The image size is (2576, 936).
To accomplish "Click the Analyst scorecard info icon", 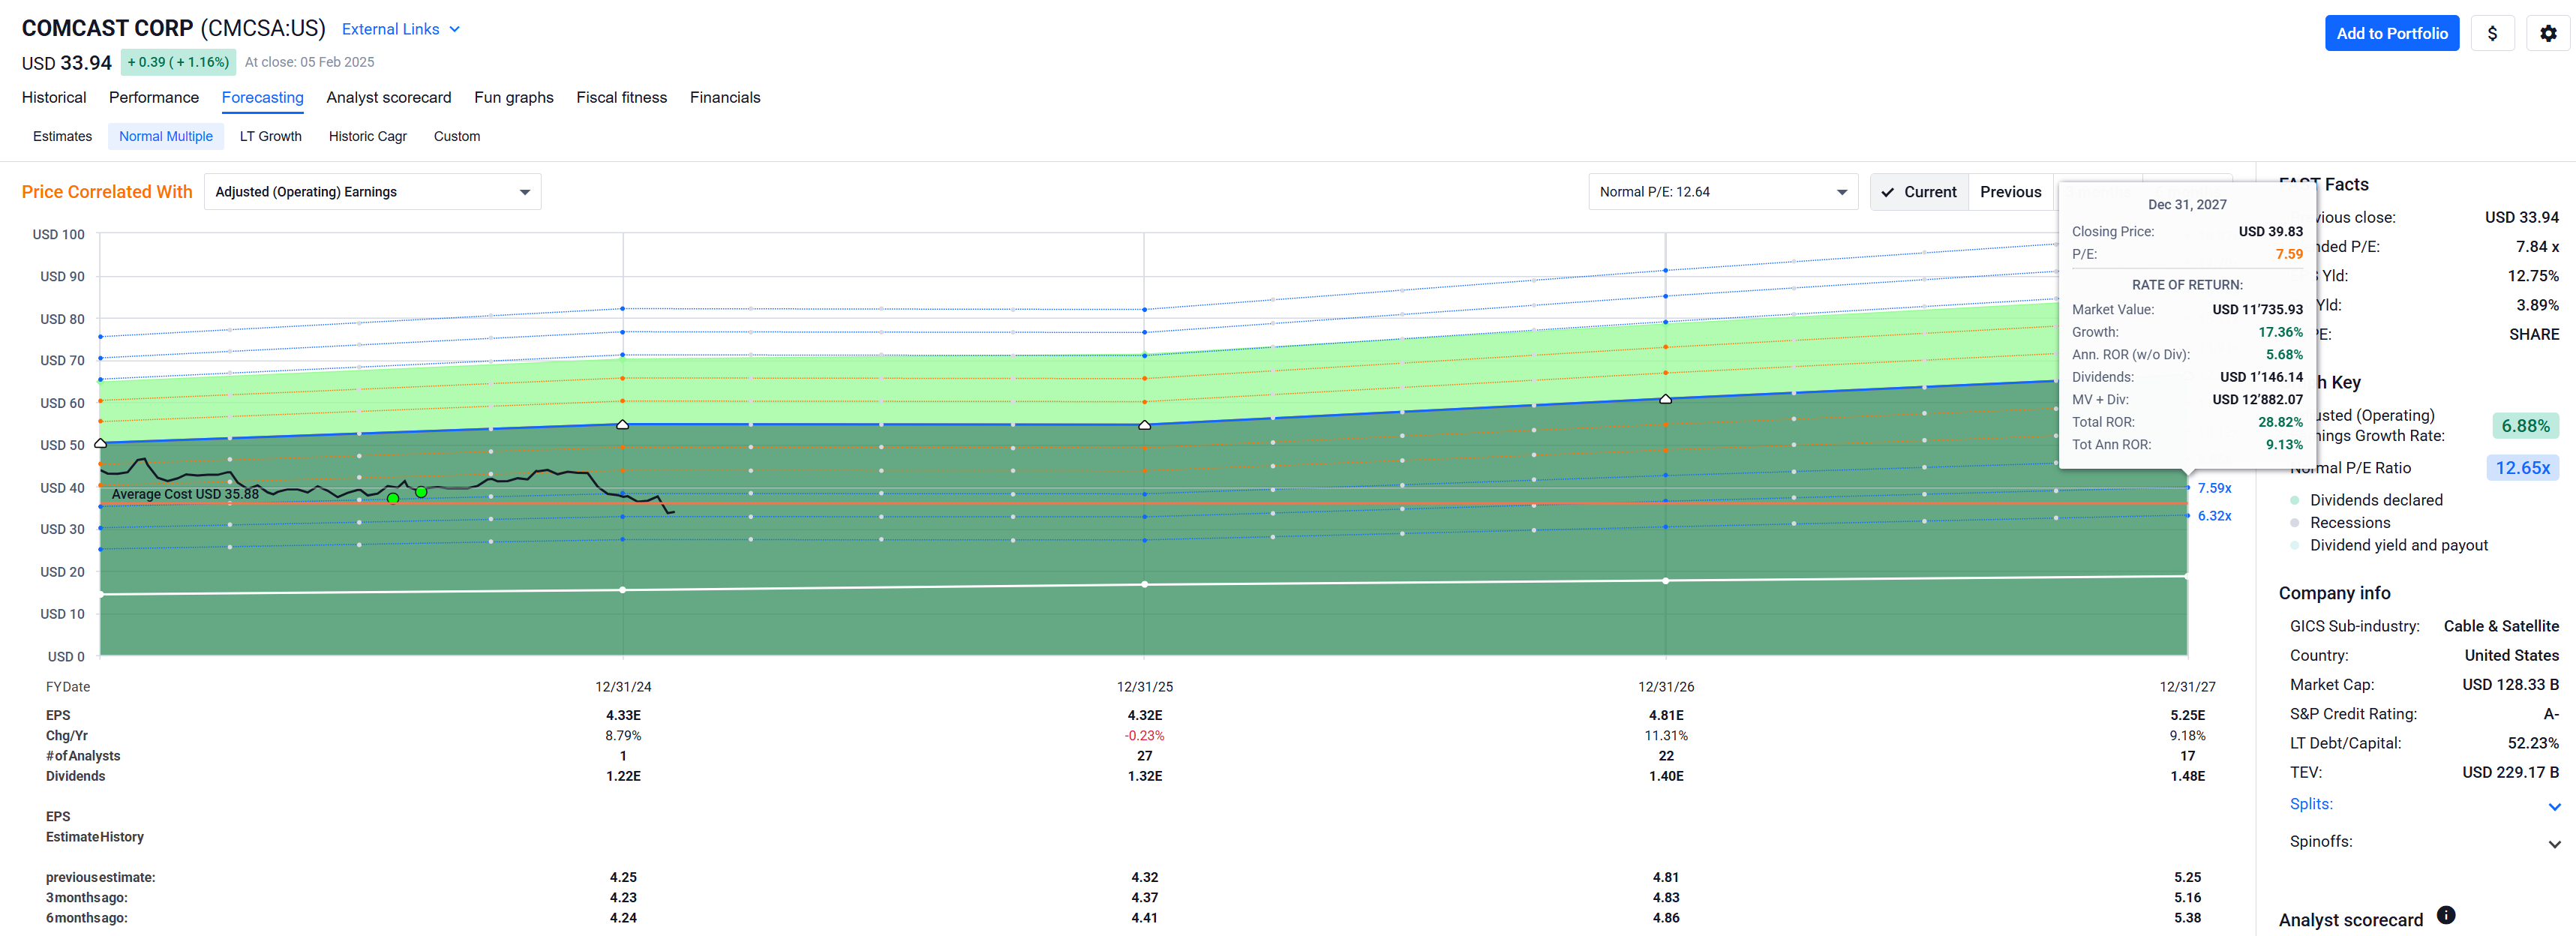I will 2446,915.
